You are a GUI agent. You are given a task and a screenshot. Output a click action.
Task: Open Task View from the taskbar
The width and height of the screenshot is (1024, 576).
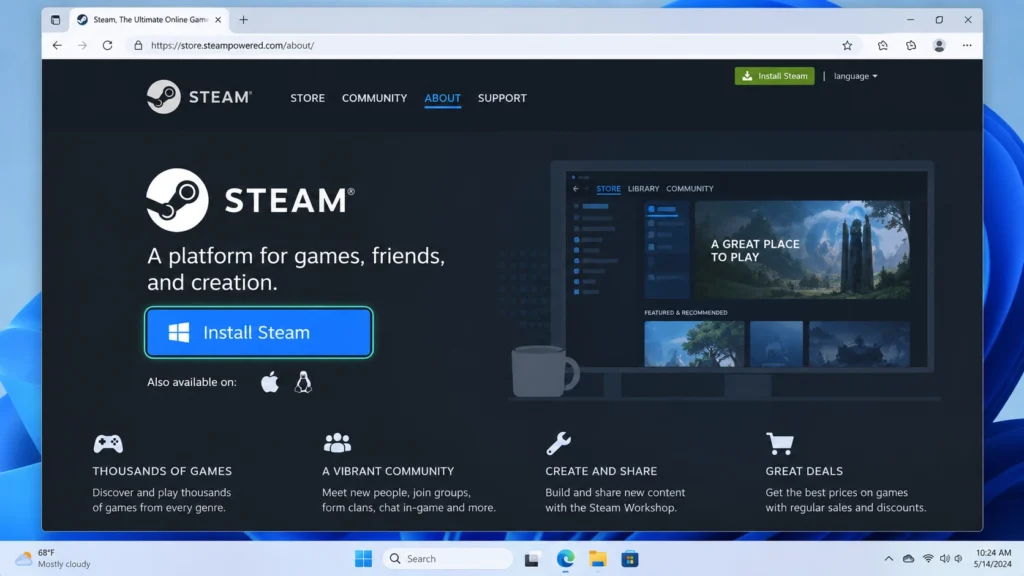532,559
